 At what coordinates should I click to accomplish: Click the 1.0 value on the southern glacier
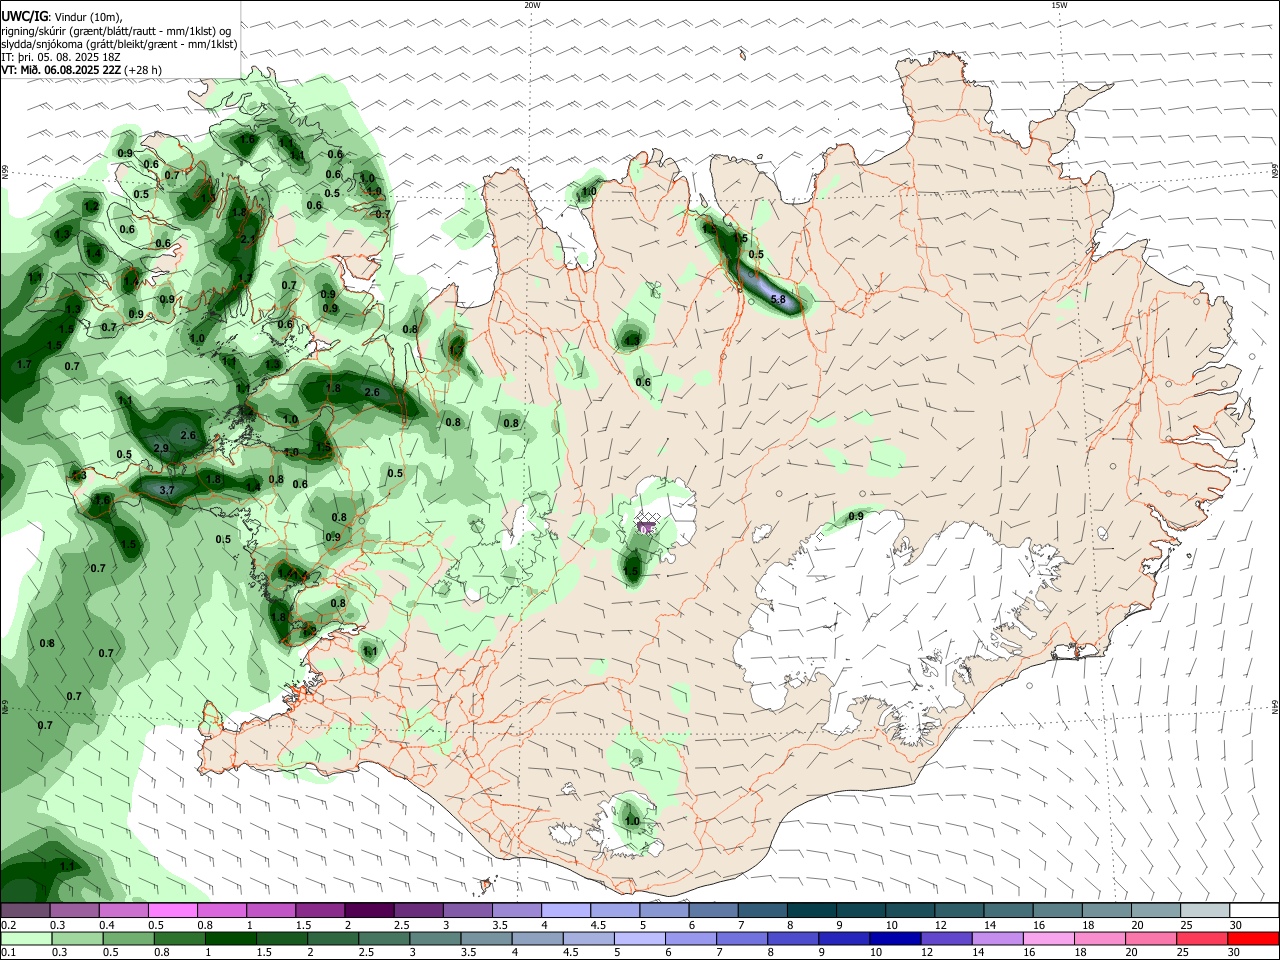click(x=632, y=821)
